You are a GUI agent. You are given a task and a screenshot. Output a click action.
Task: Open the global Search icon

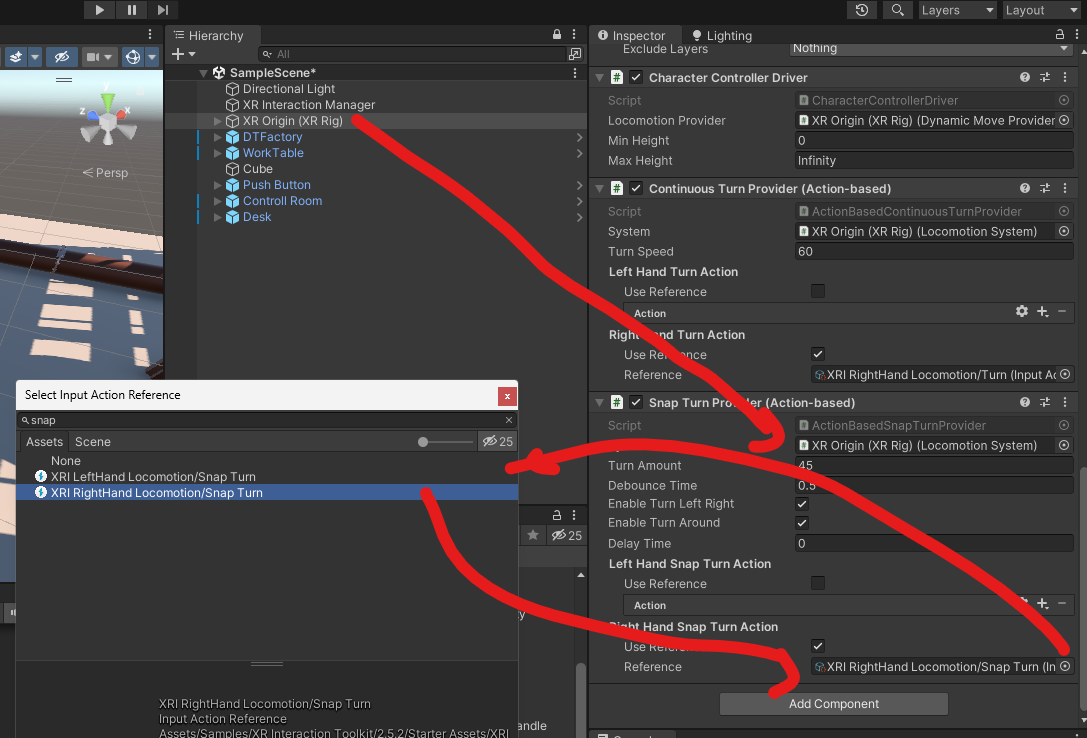(897, 10)
